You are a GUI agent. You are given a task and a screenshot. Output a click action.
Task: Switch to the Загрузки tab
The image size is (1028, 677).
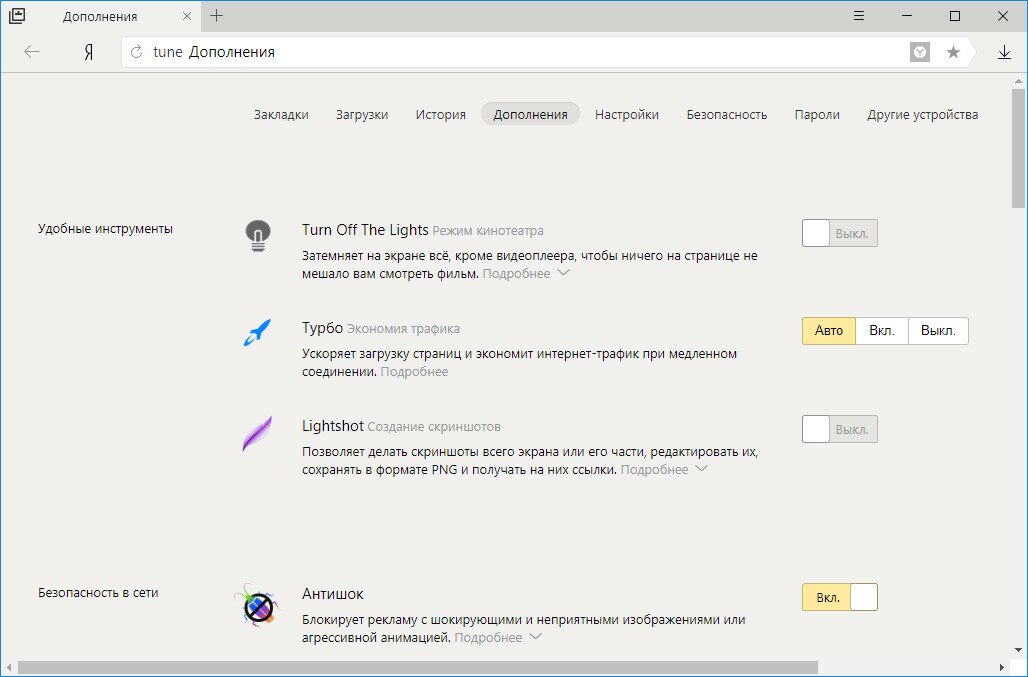point(362,114)
